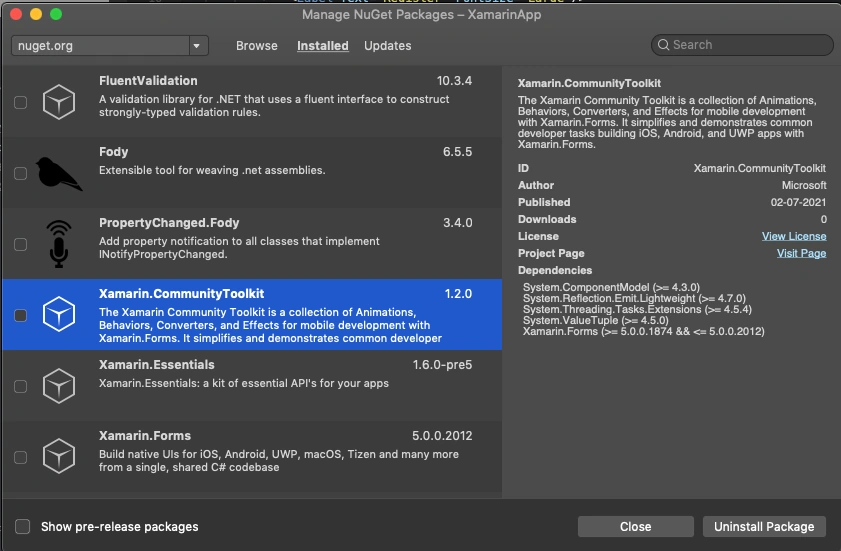Switch to the Updates tab
841x551 pixels.
pos(388,46)
